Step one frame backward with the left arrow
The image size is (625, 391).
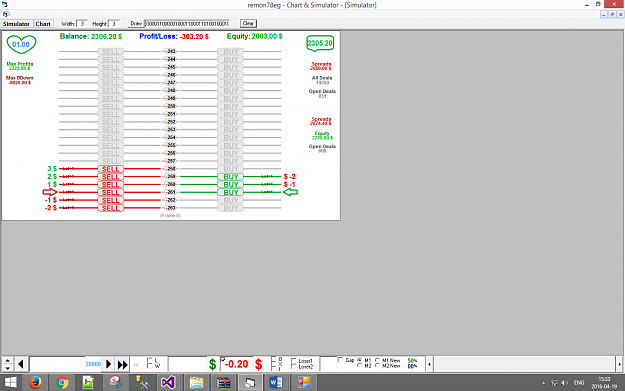tap(21, 363)
